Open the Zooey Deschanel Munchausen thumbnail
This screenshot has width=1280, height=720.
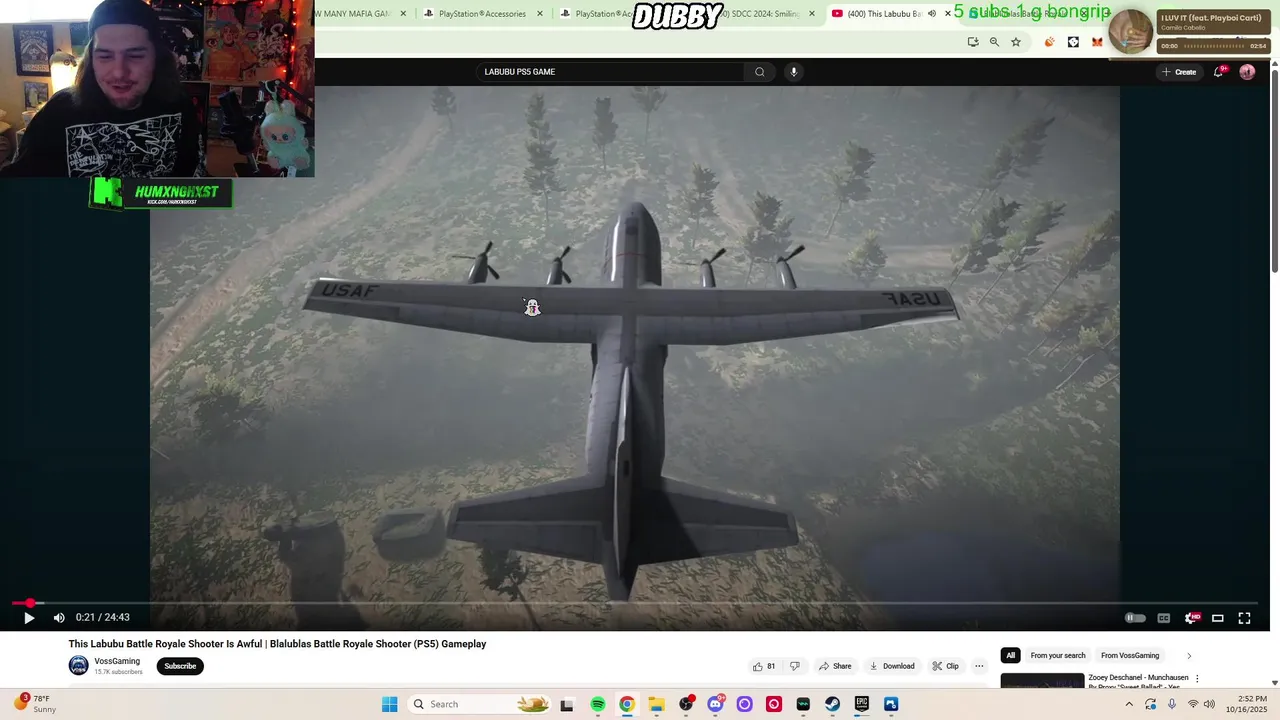click(x=1042, y=680)
